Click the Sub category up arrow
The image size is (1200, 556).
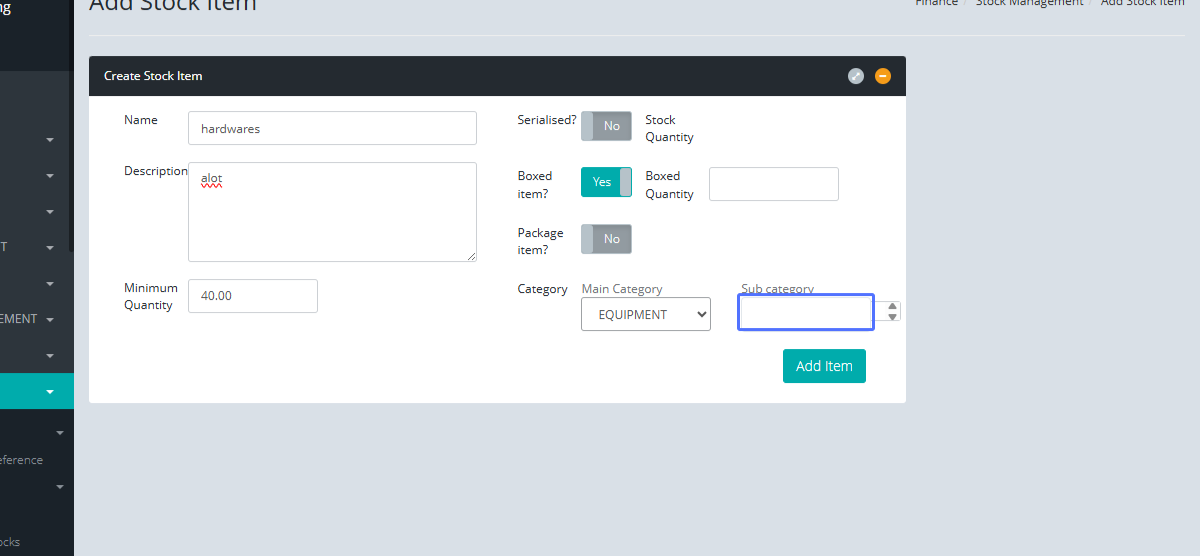point(893,307)
